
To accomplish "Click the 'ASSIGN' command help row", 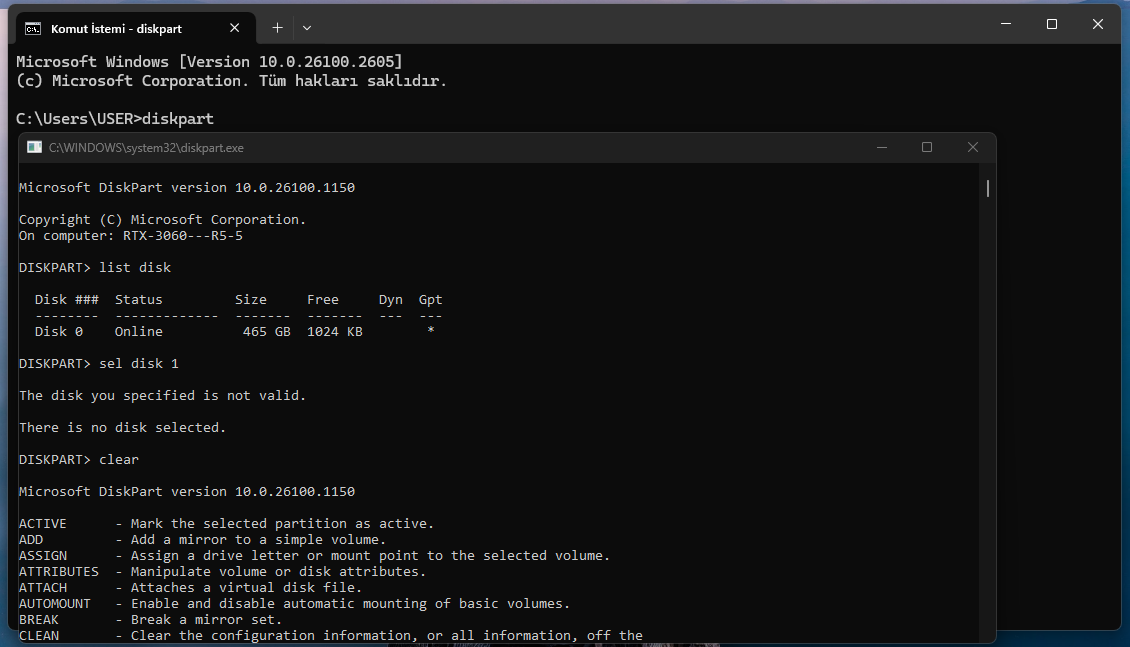I will click(314, 555).
